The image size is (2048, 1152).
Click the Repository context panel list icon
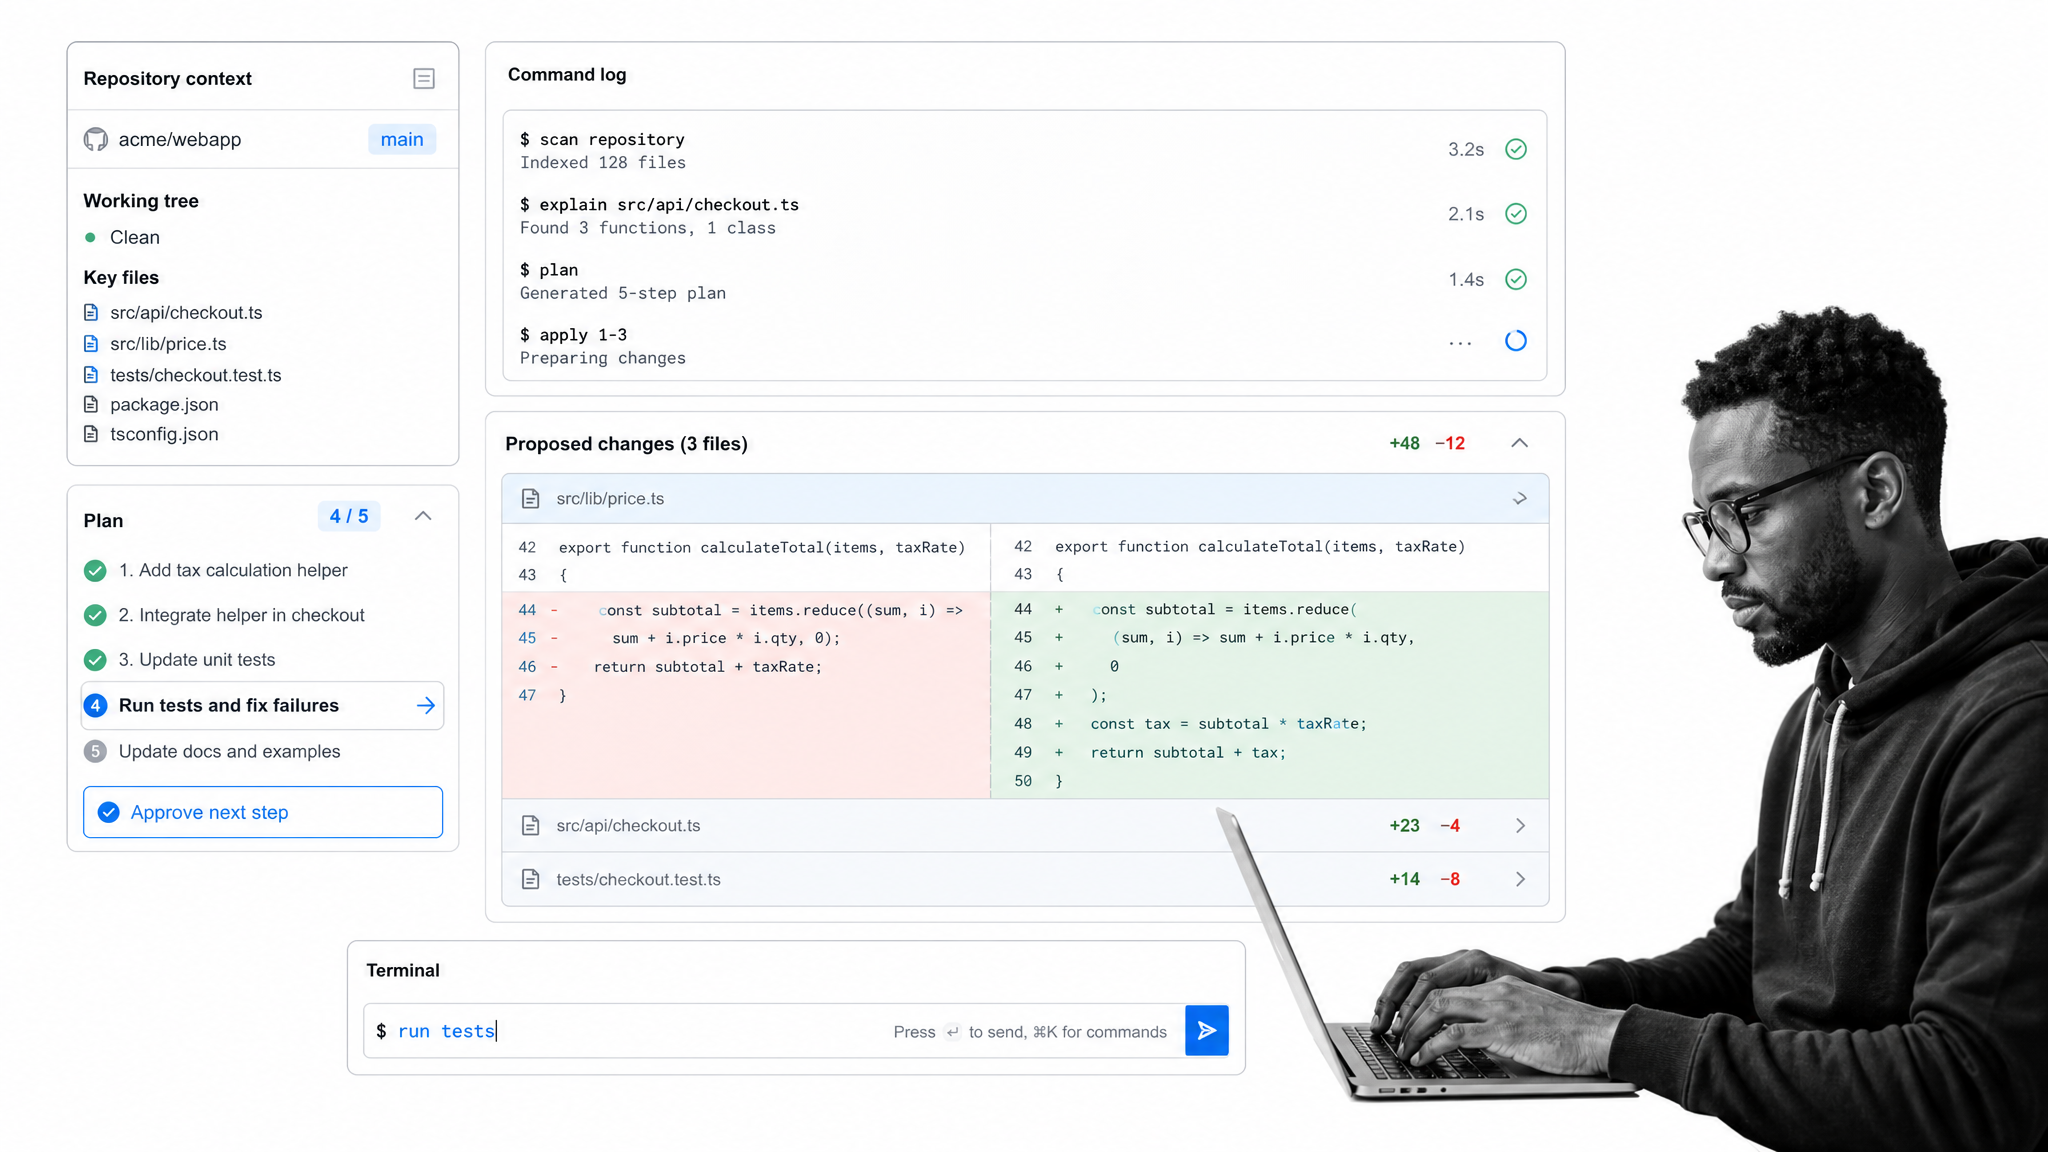(424, 78)
